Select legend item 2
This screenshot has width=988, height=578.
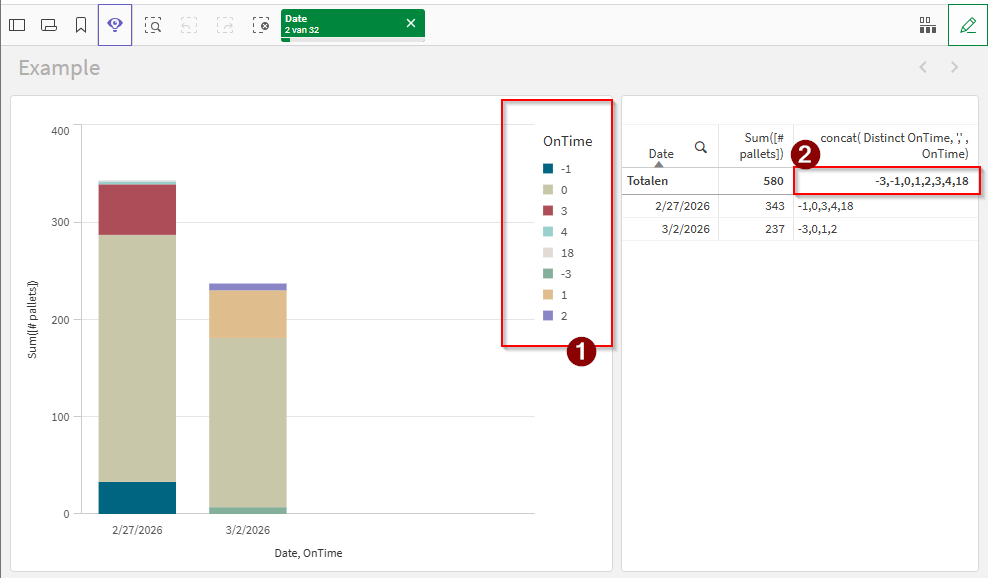[x=555, y=316]
